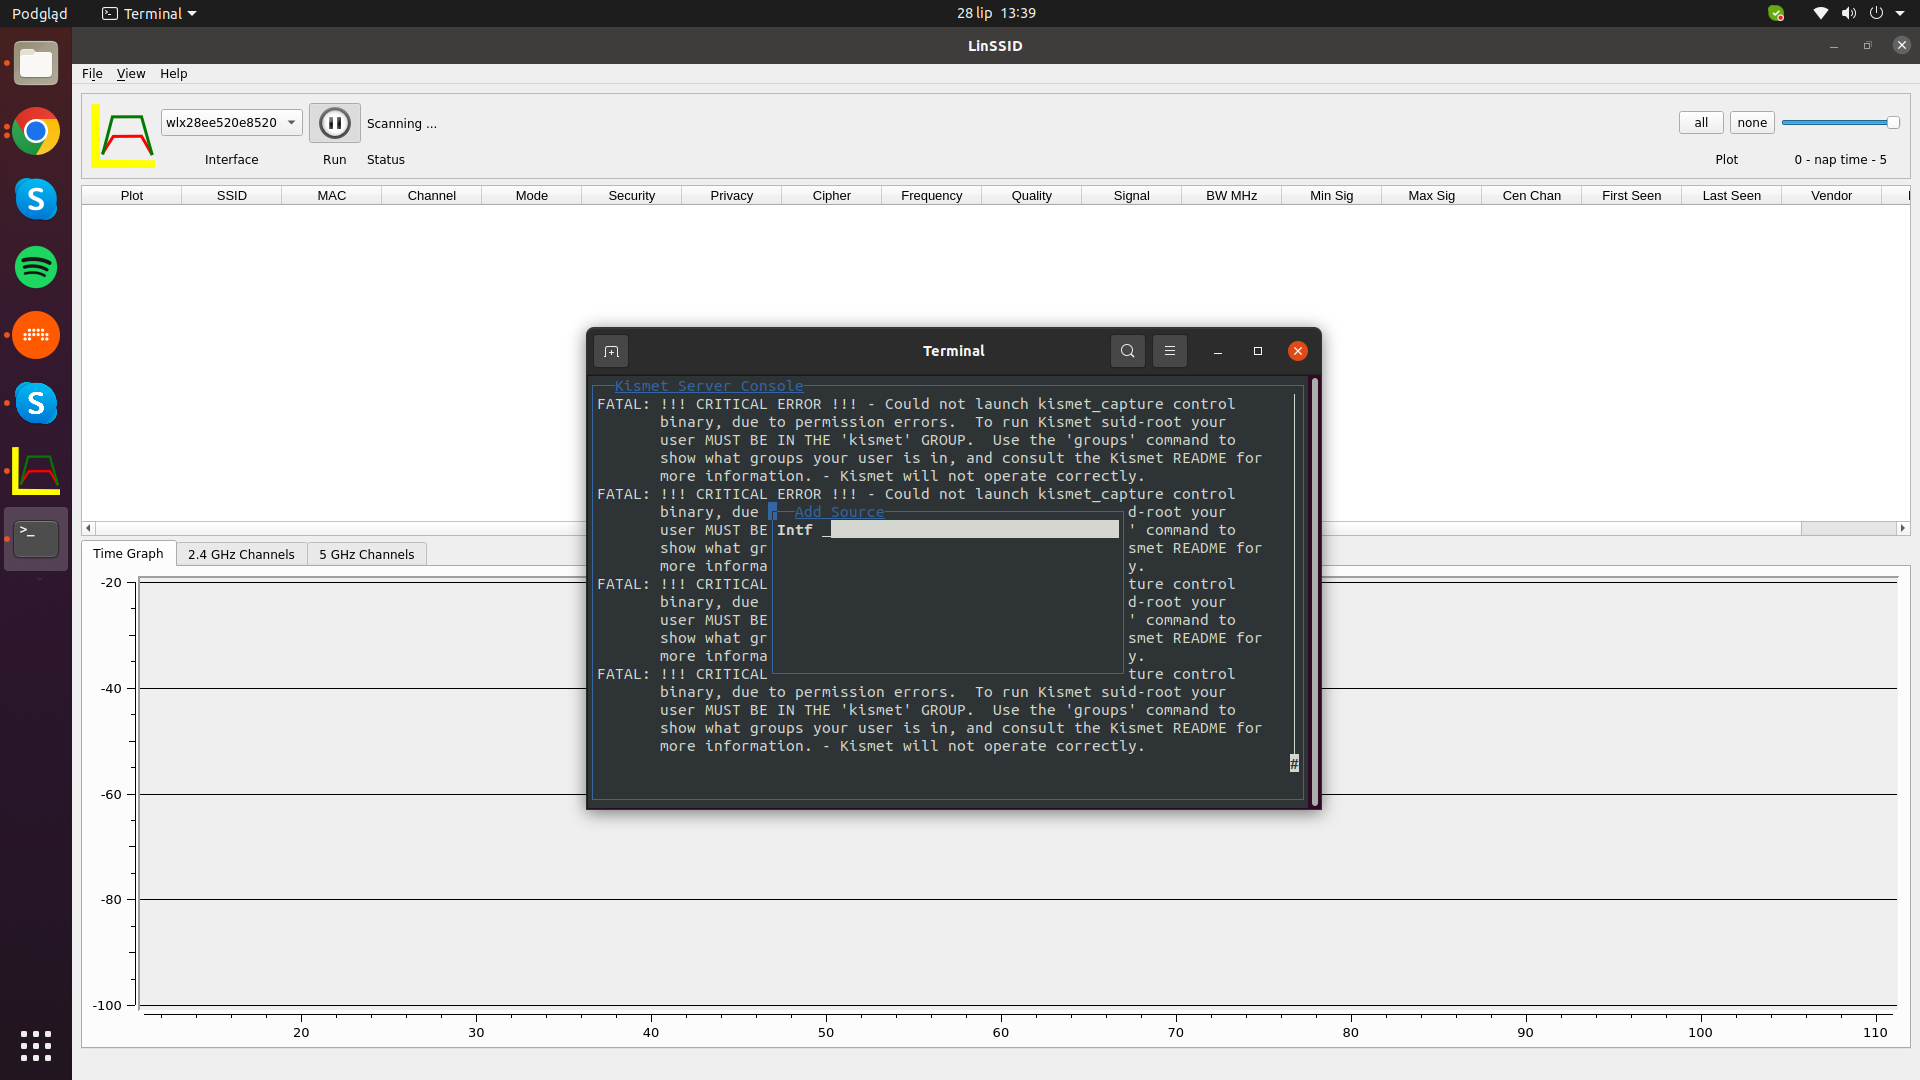
Task: Show applications grid in dock
Action: point(36,1046)
